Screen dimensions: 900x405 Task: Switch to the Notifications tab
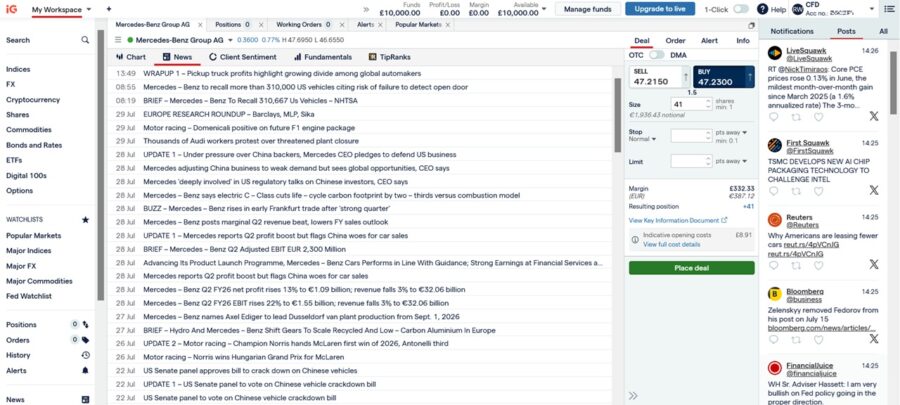[792, 32]
